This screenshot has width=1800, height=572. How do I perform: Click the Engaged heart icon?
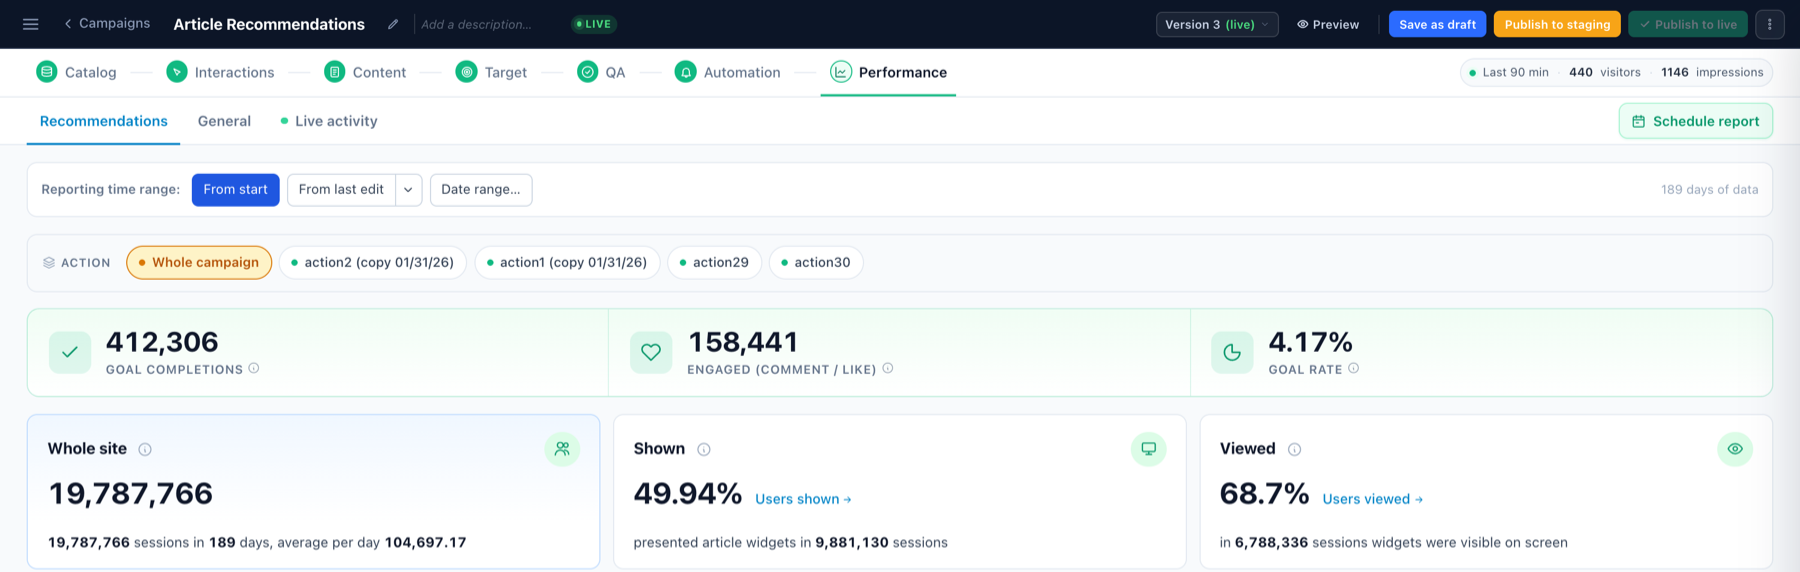point(651,352)
